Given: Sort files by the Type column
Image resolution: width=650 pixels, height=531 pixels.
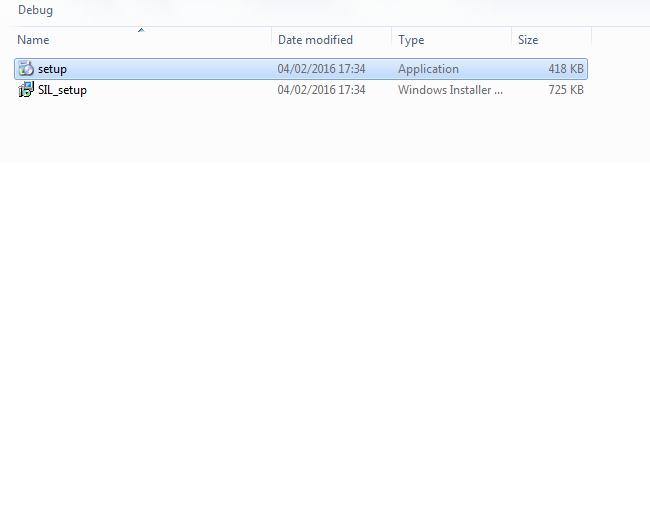Looking at the screenshot, I should tap(411, 40).
